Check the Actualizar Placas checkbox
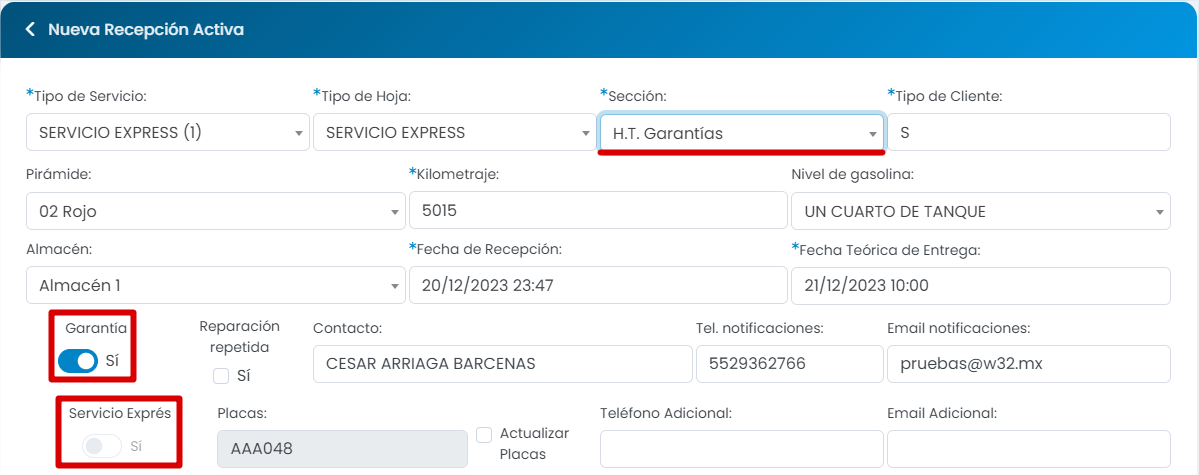1199x475 pixels. coord(484,434)
